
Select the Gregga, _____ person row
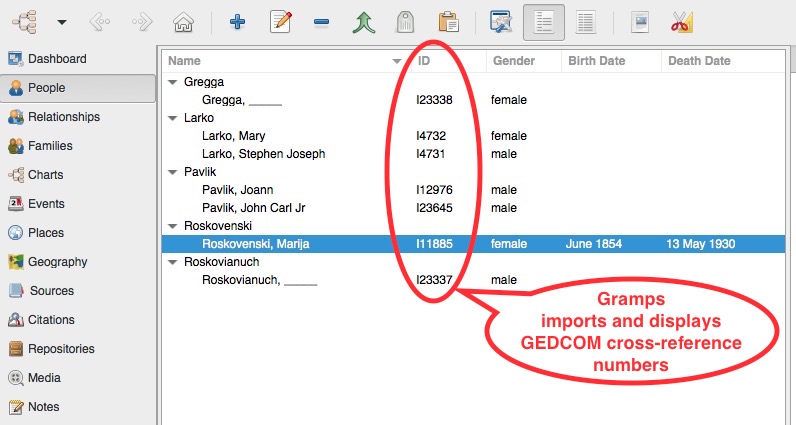coord(473,100)
